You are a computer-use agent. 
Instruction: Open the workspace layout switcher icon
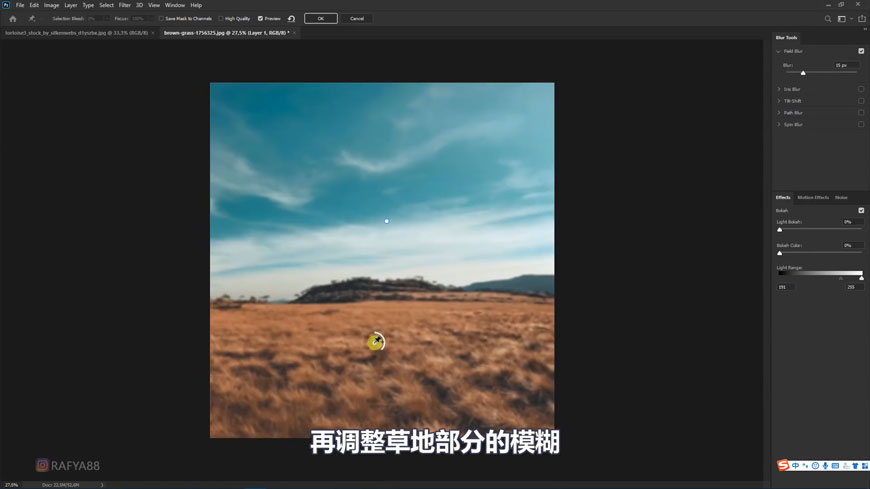pyautogui.click(x=842, y=18)
